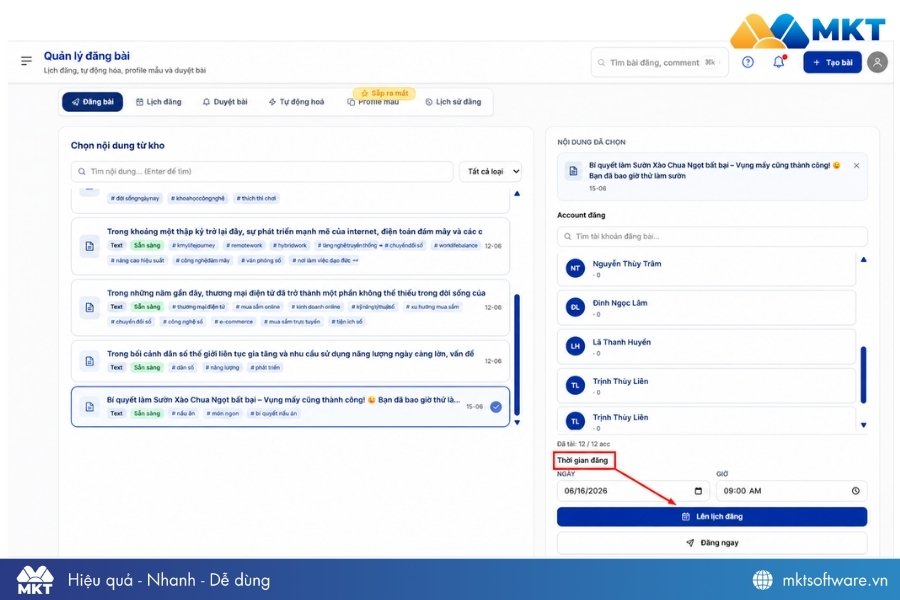The height and width of the screenshot is (600, 900).
Task: Switch to the Lịch đăng tab
Action: coord(158,102)
